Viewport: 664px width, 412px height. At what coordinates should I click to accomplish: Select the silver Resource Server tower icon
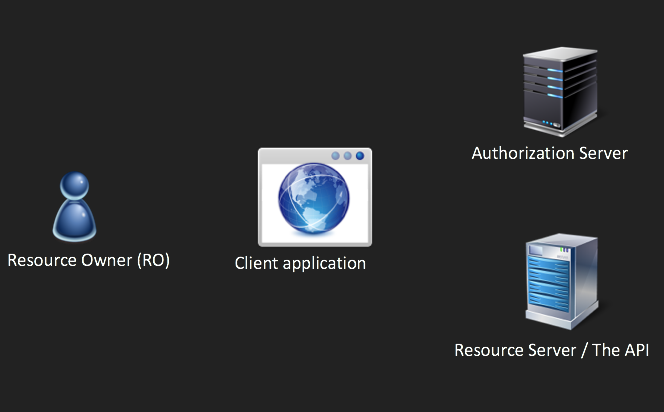561,282
